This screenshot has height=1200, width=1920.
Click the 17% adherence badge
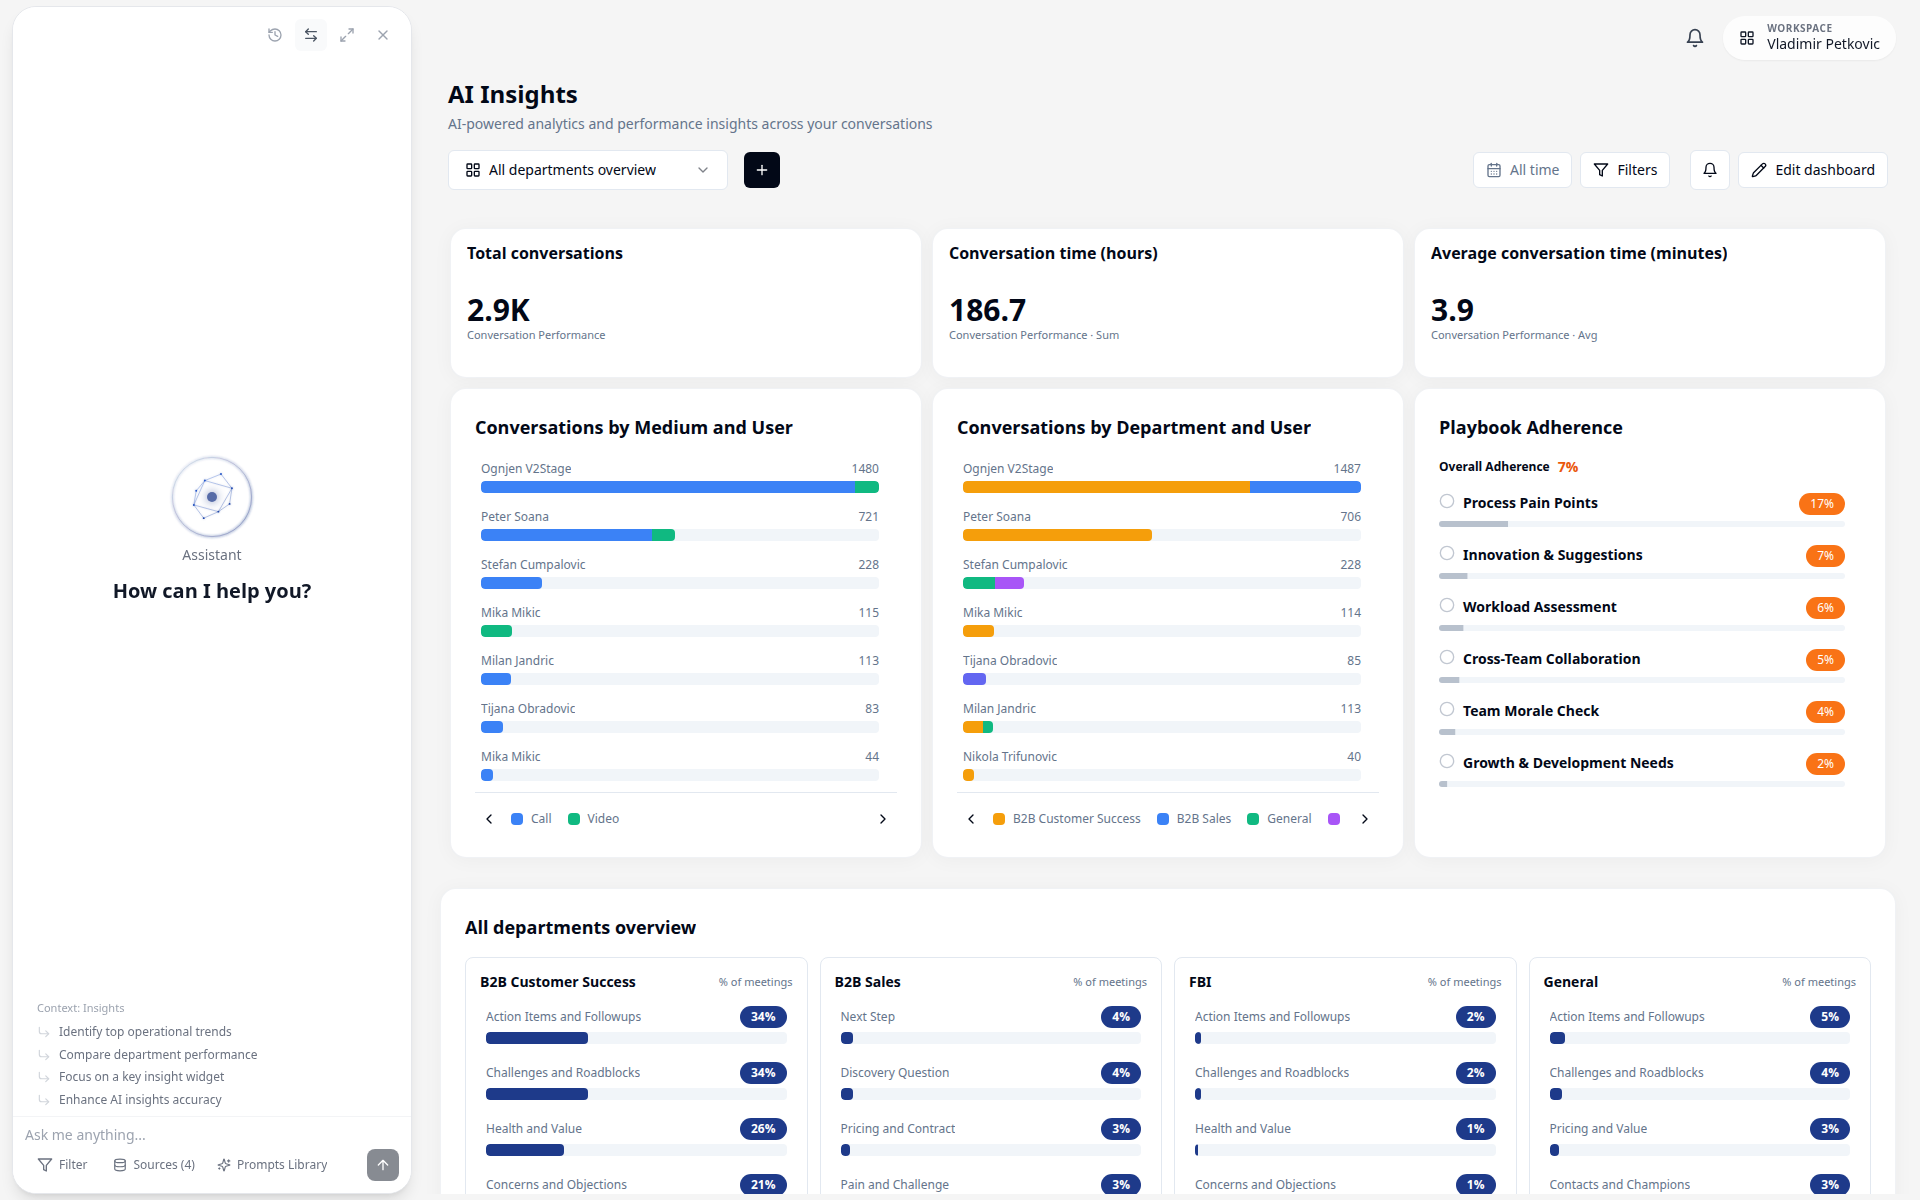pos(1822,504)
